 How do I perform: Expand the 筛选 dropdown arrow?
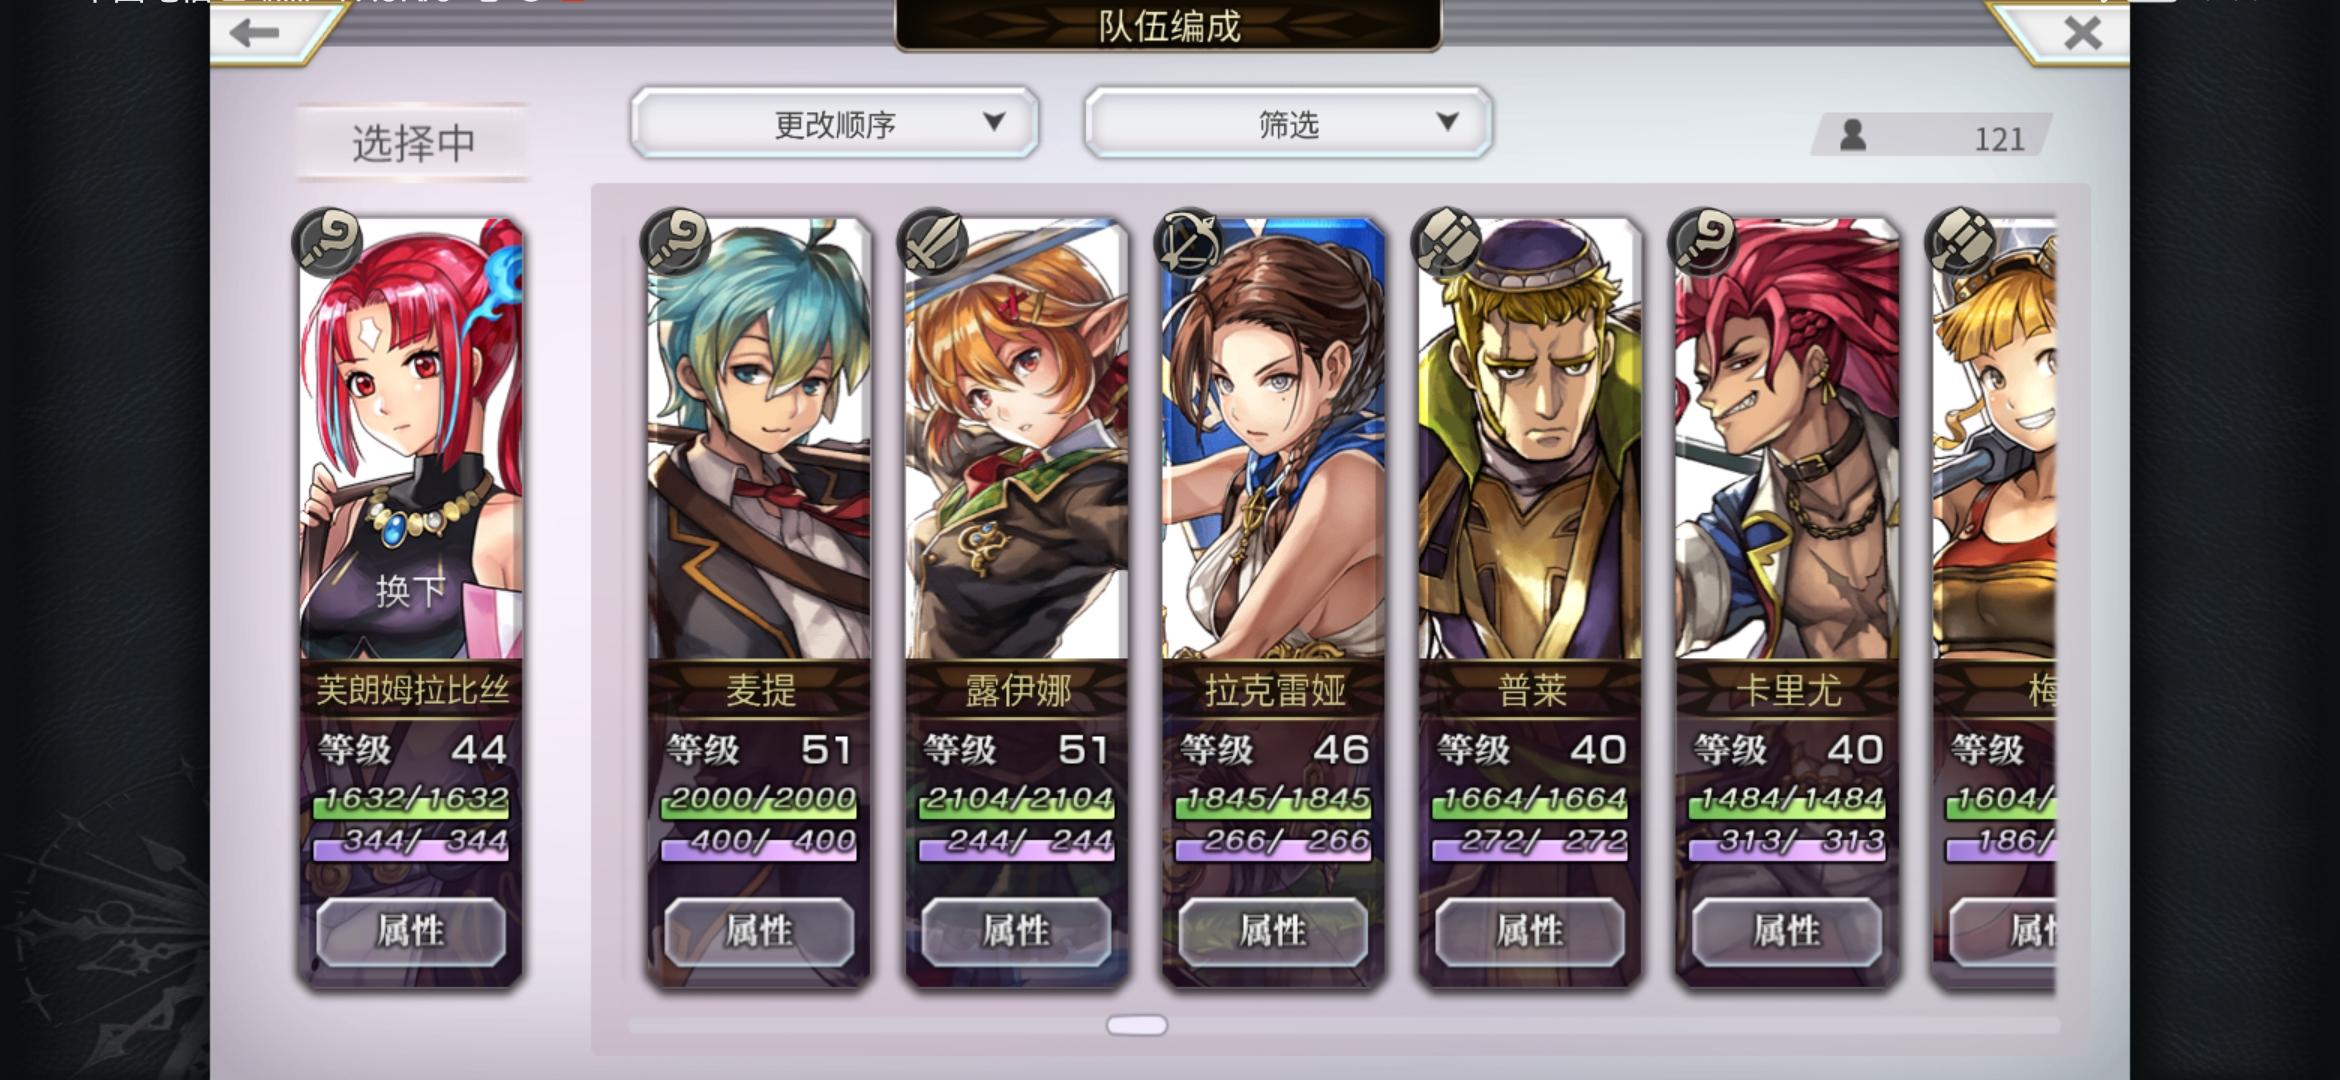(1447, 122)
